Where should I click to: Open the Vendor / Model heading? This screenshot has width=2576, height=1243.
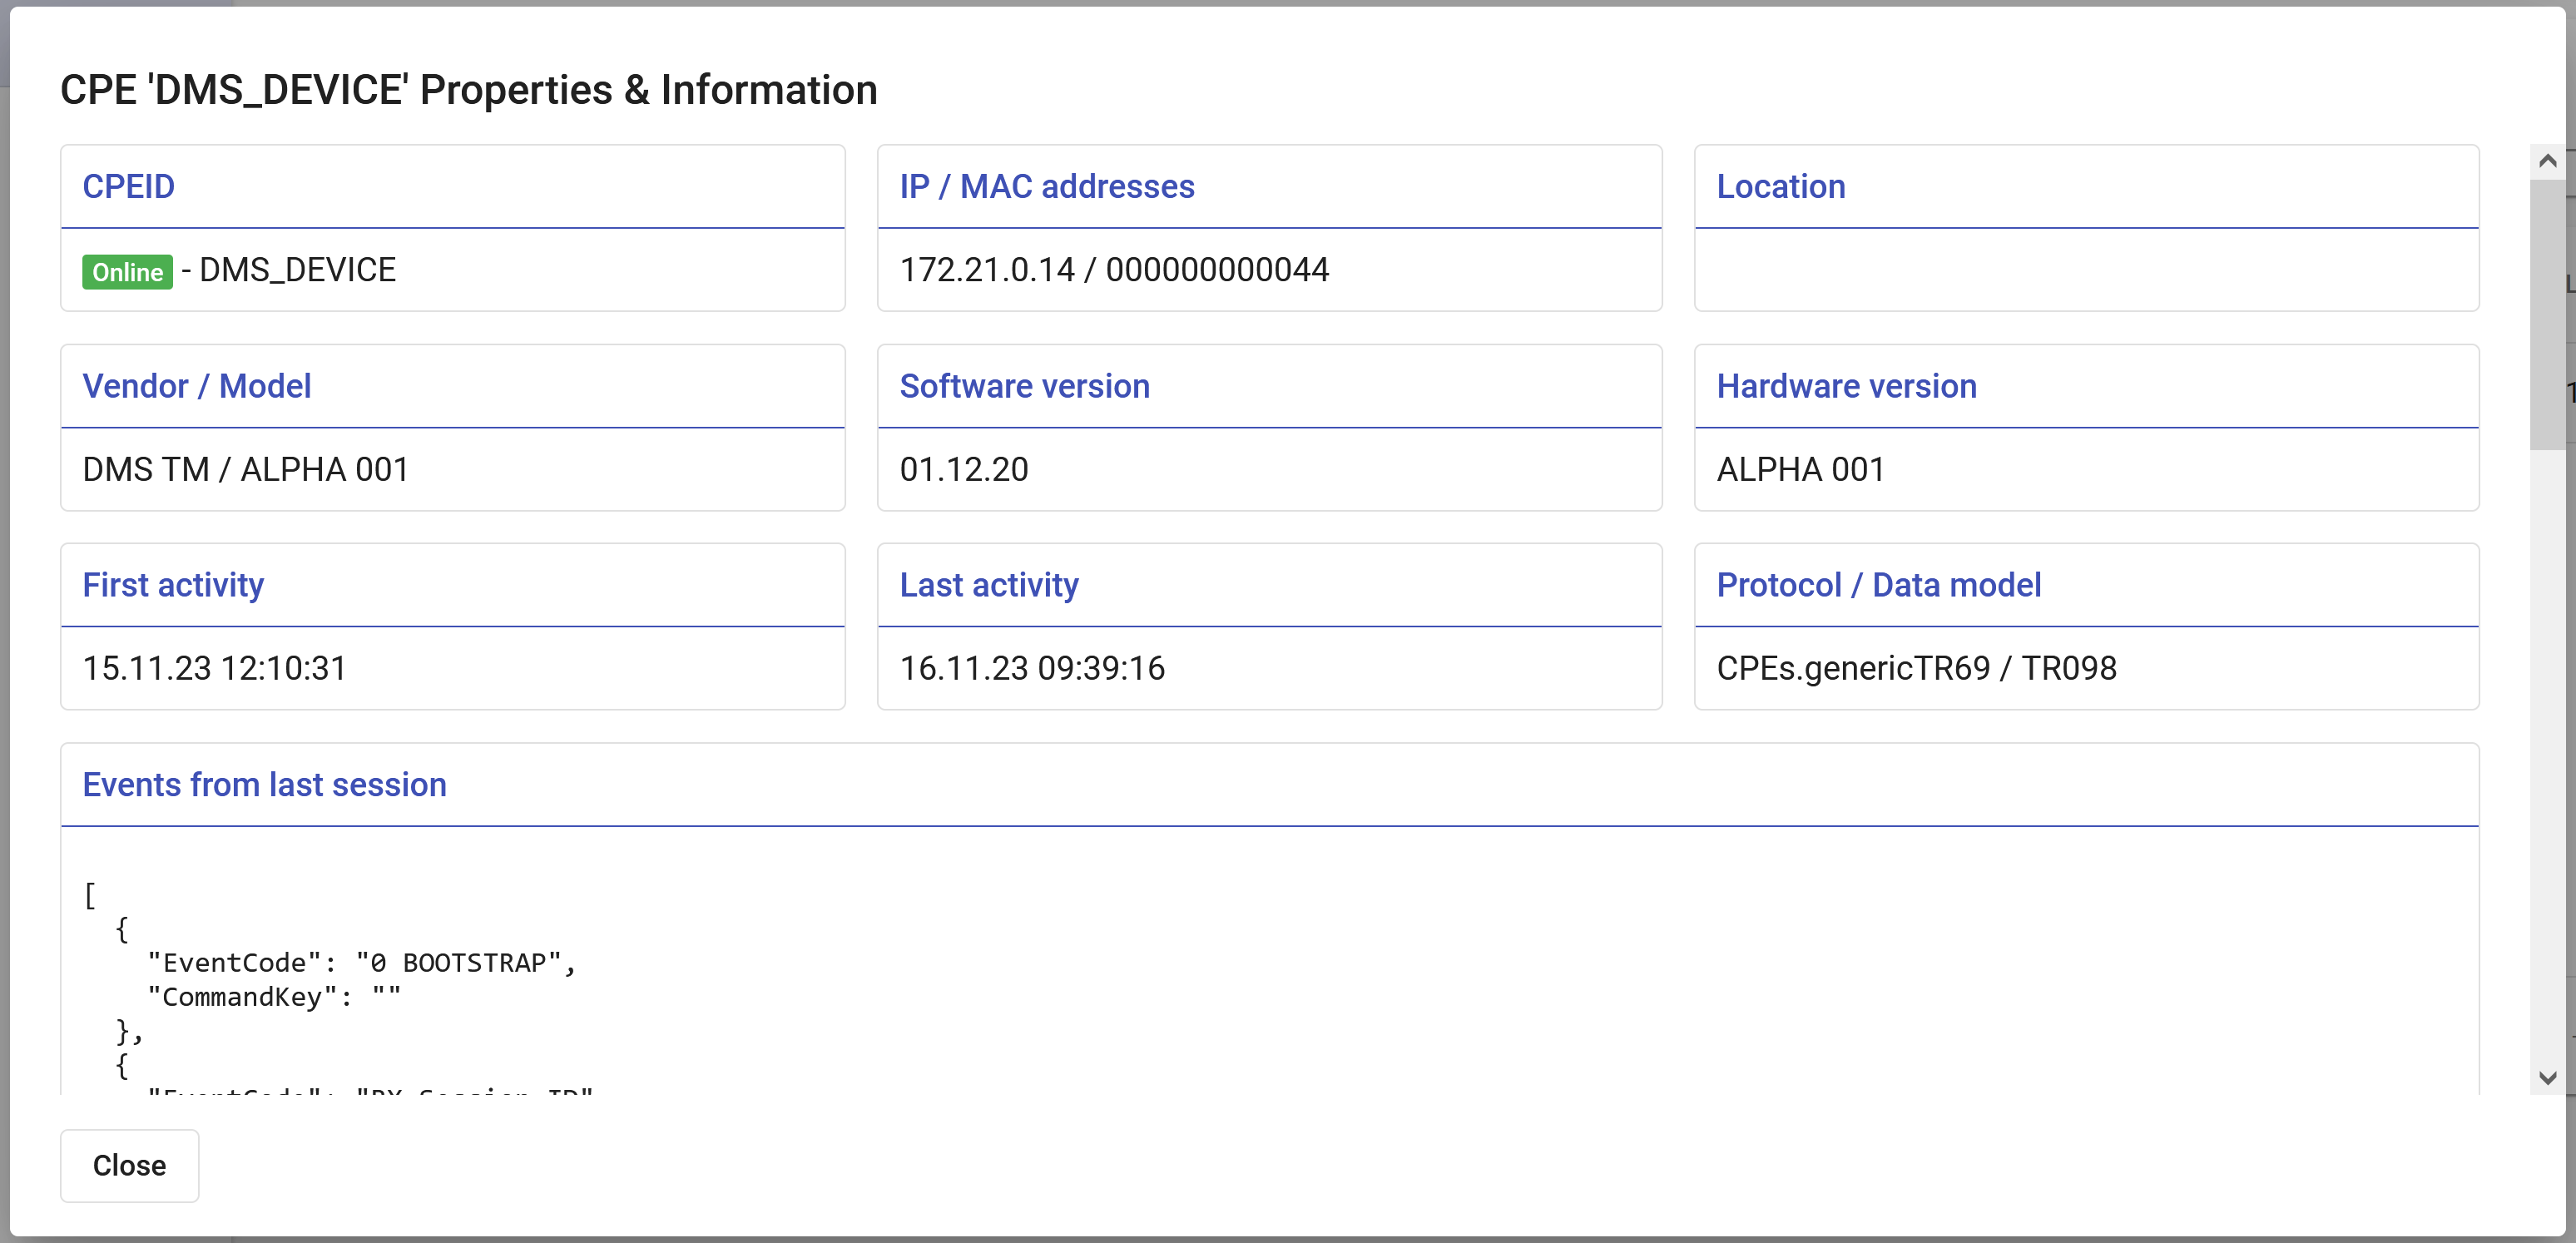point(196,386)
